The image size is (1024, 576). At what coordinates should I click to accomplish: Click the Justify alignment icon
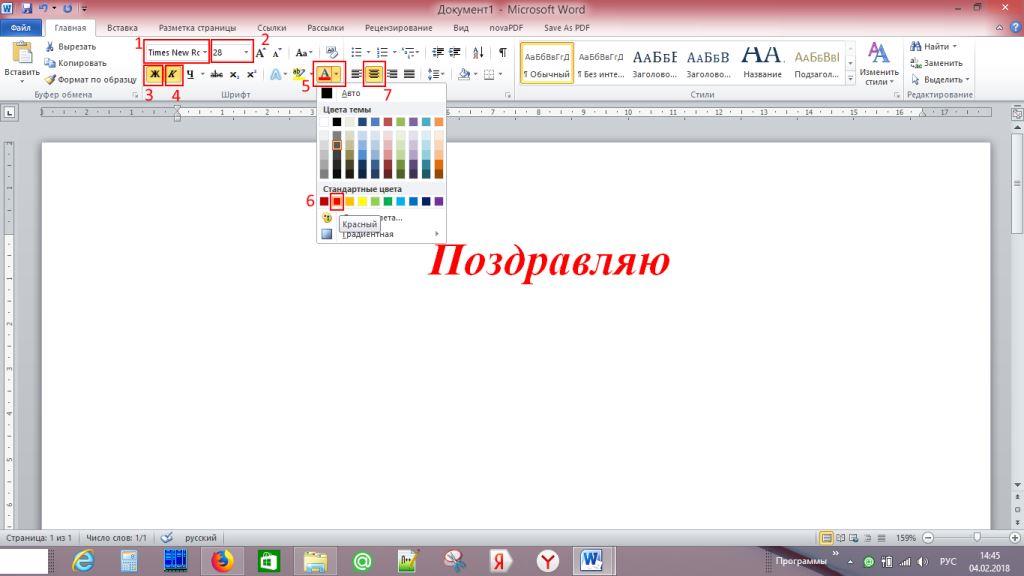point(409,74)
